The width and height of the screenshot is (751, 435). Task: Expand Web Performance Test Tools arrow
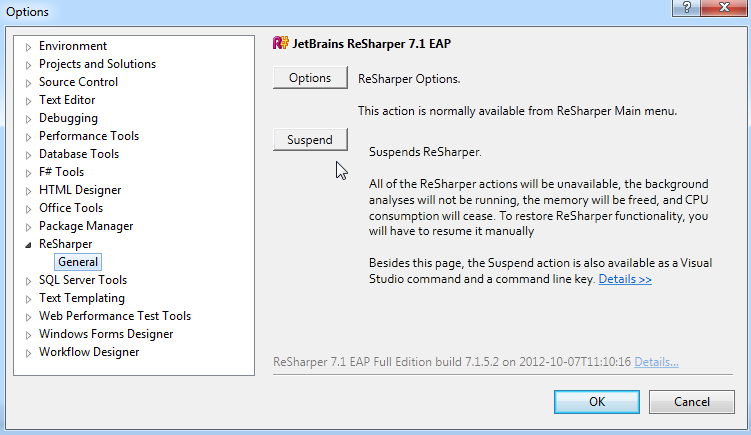28,317
